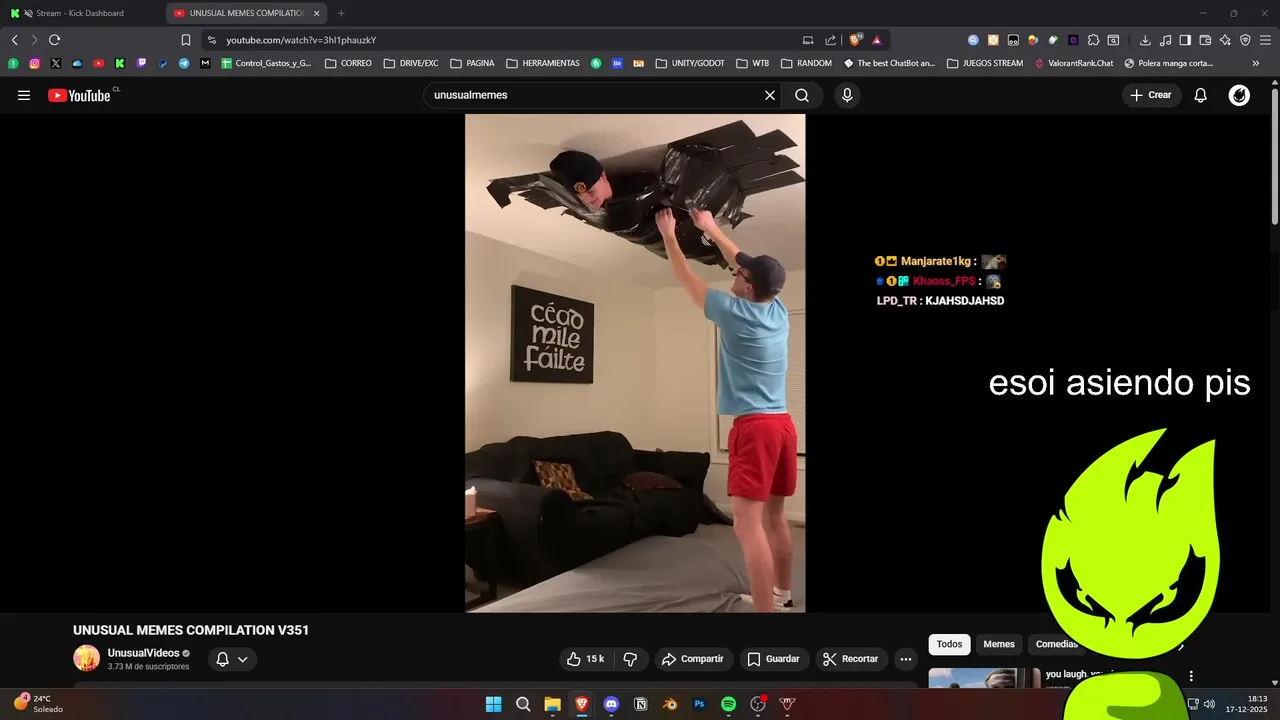1280x720 pixels.
Task: Like the video with 15 k likes
Action: (x=585, y=659)
